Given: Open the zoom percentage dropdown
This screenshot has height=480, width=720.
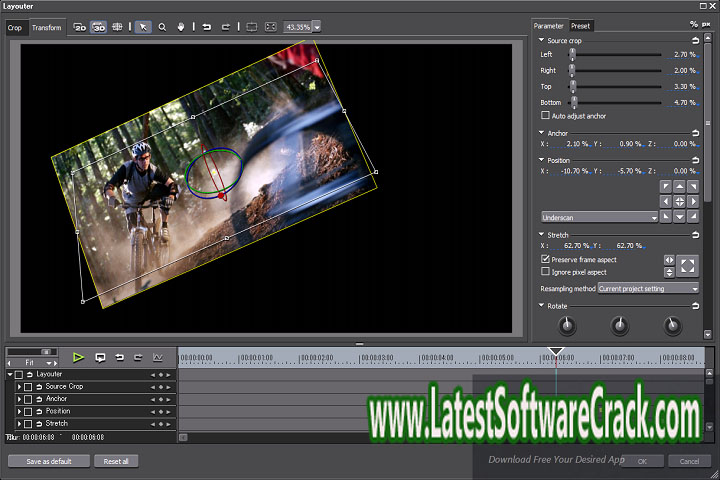Looking at the screenshot, I should (x=317, y=27).
